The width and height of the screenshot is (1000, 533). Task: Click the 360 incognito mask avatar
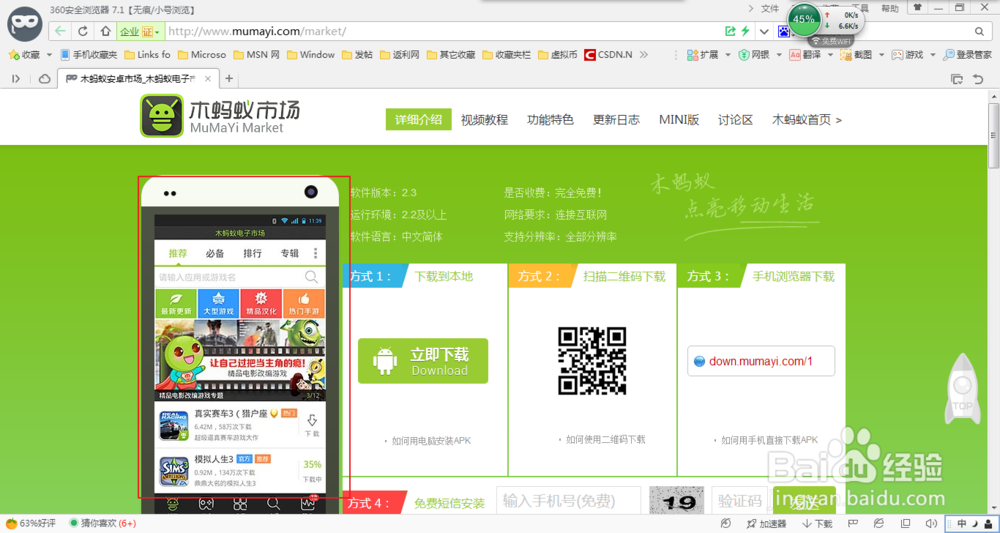point(25,26)
